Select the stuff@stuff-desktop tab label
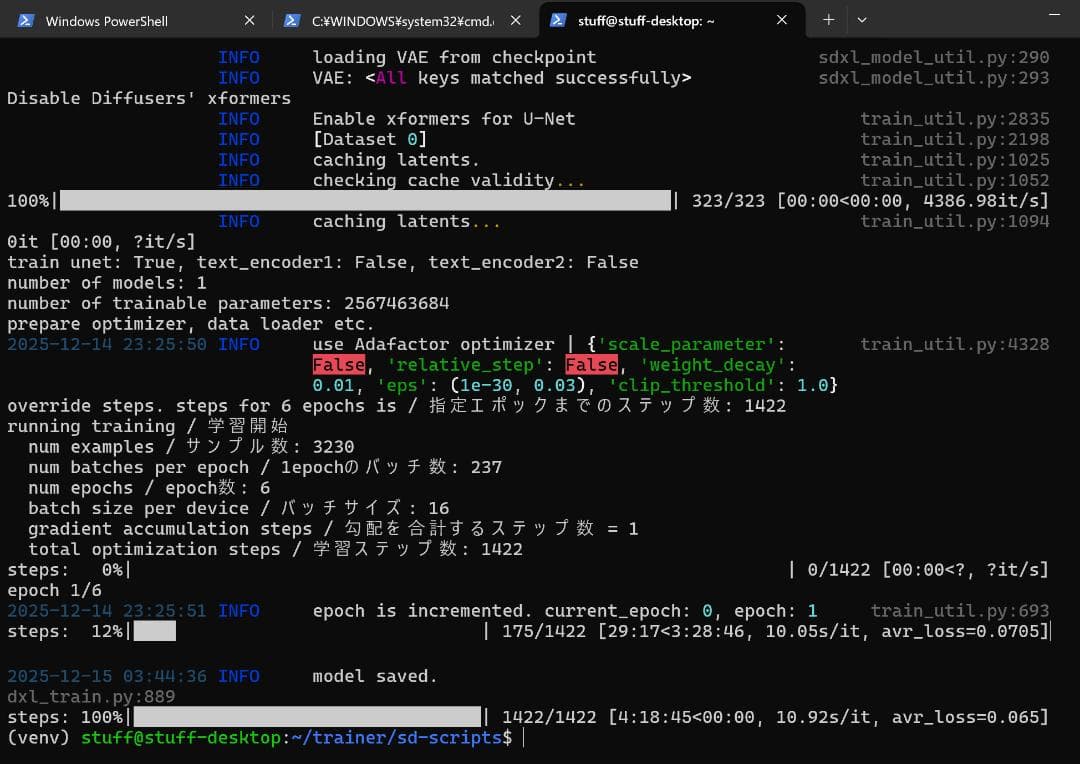The image size is (1080, 764). click(646, 21)
